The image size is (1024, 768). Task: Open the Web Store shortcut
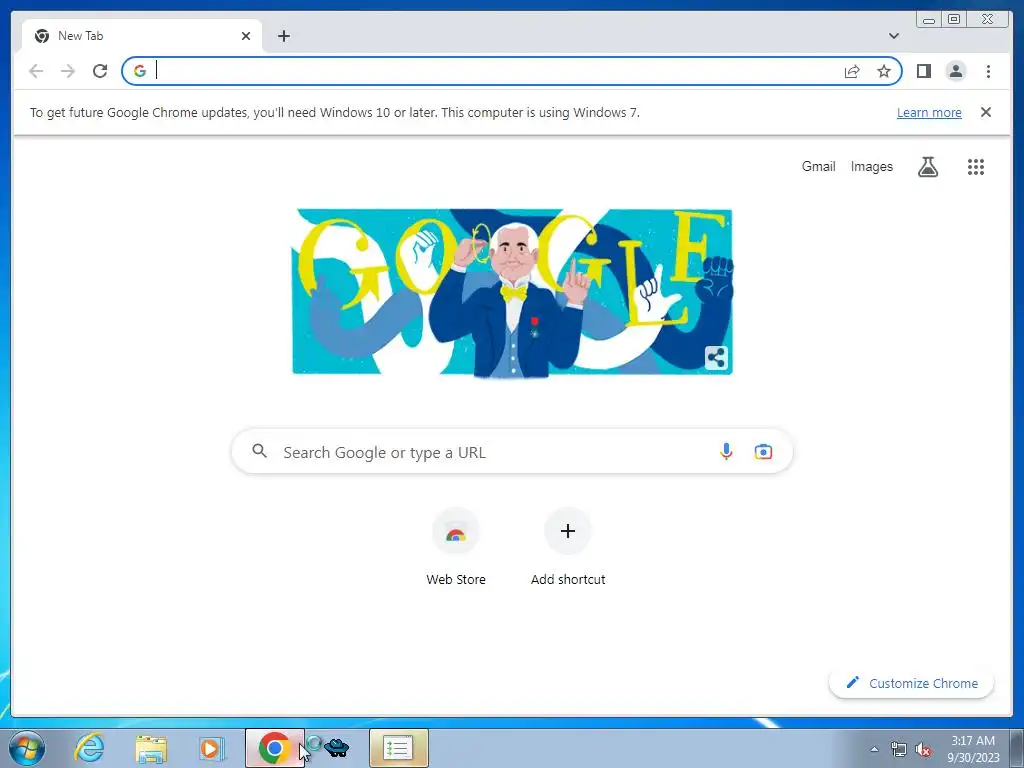click(x=456, y=547)
